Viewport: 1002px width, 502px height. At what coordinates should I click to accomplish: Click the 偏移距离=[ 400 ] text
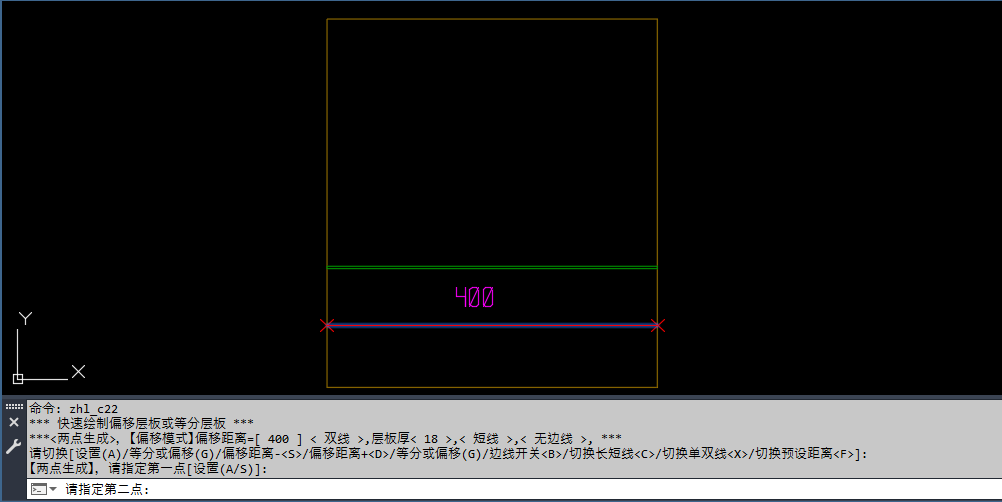tap(249, 439)
